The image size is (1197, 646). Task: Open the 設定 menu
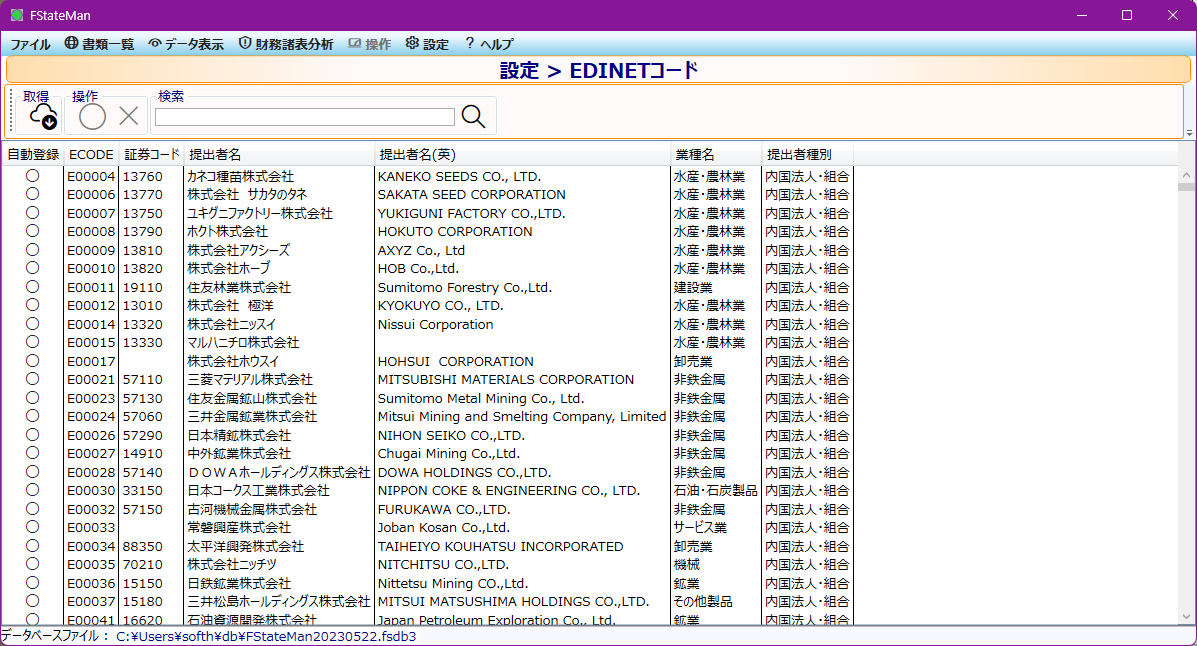click(428, 44)
